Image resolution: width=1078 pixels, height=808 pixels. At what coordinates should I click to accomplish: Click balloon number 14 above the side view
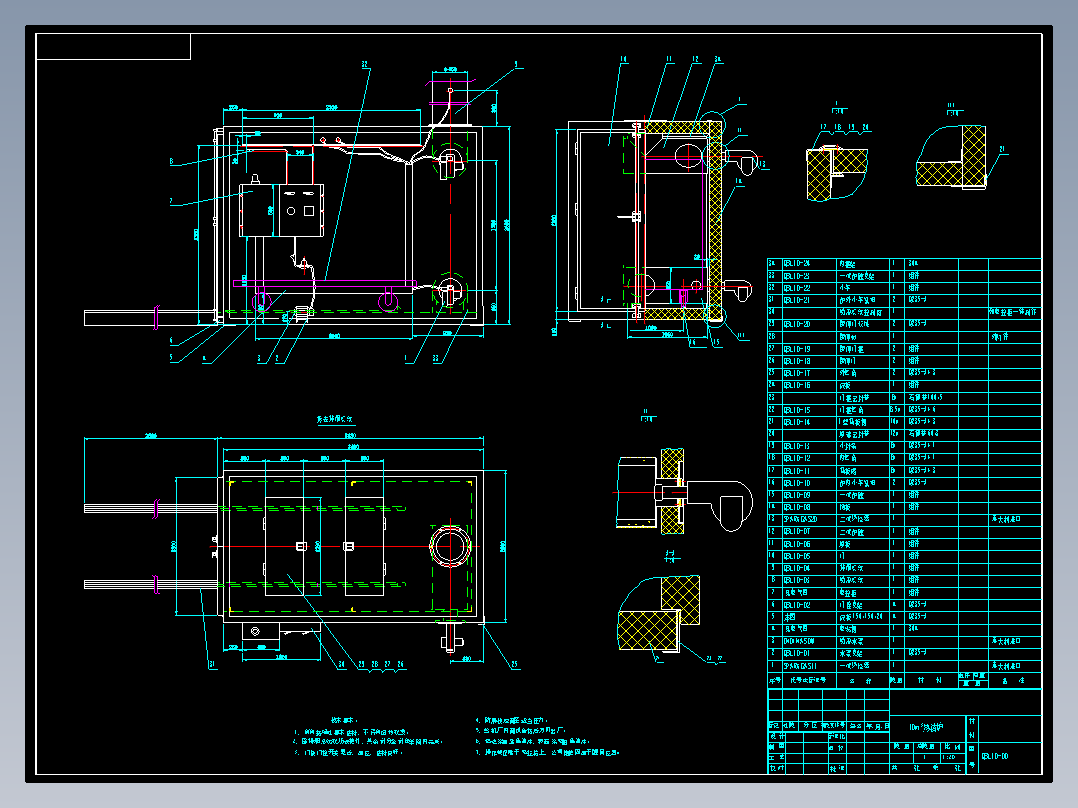623,60
